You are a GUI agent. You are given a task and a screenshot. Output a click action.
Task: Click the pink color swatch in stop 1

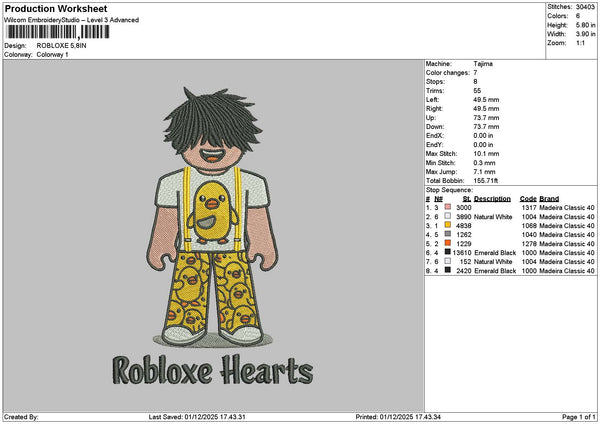pyautogui.click(x=447, y=207)
